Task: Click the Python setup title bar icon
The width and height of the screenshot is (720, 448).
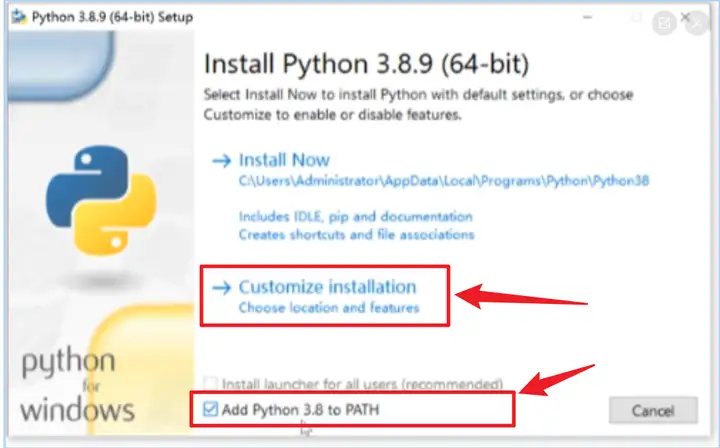Action: 19,17
